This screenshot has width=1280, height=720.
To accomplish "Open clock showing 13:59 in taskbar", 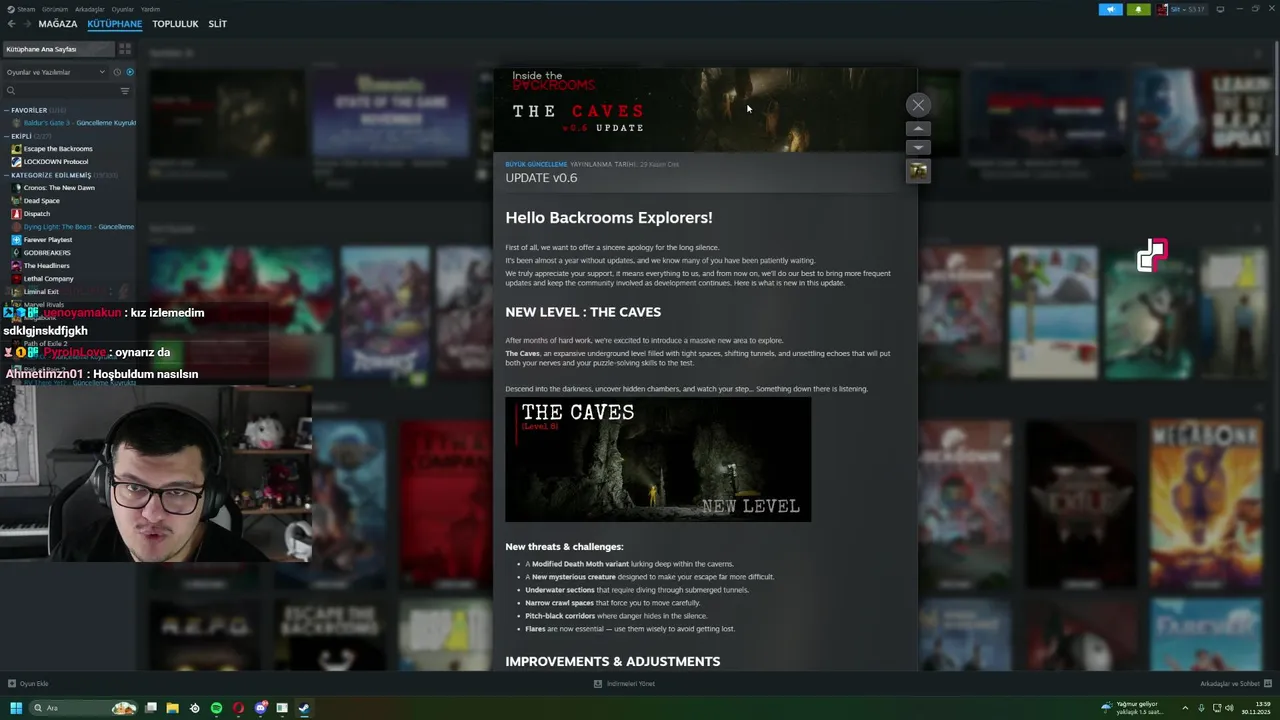I will [x=1256, y=708].
